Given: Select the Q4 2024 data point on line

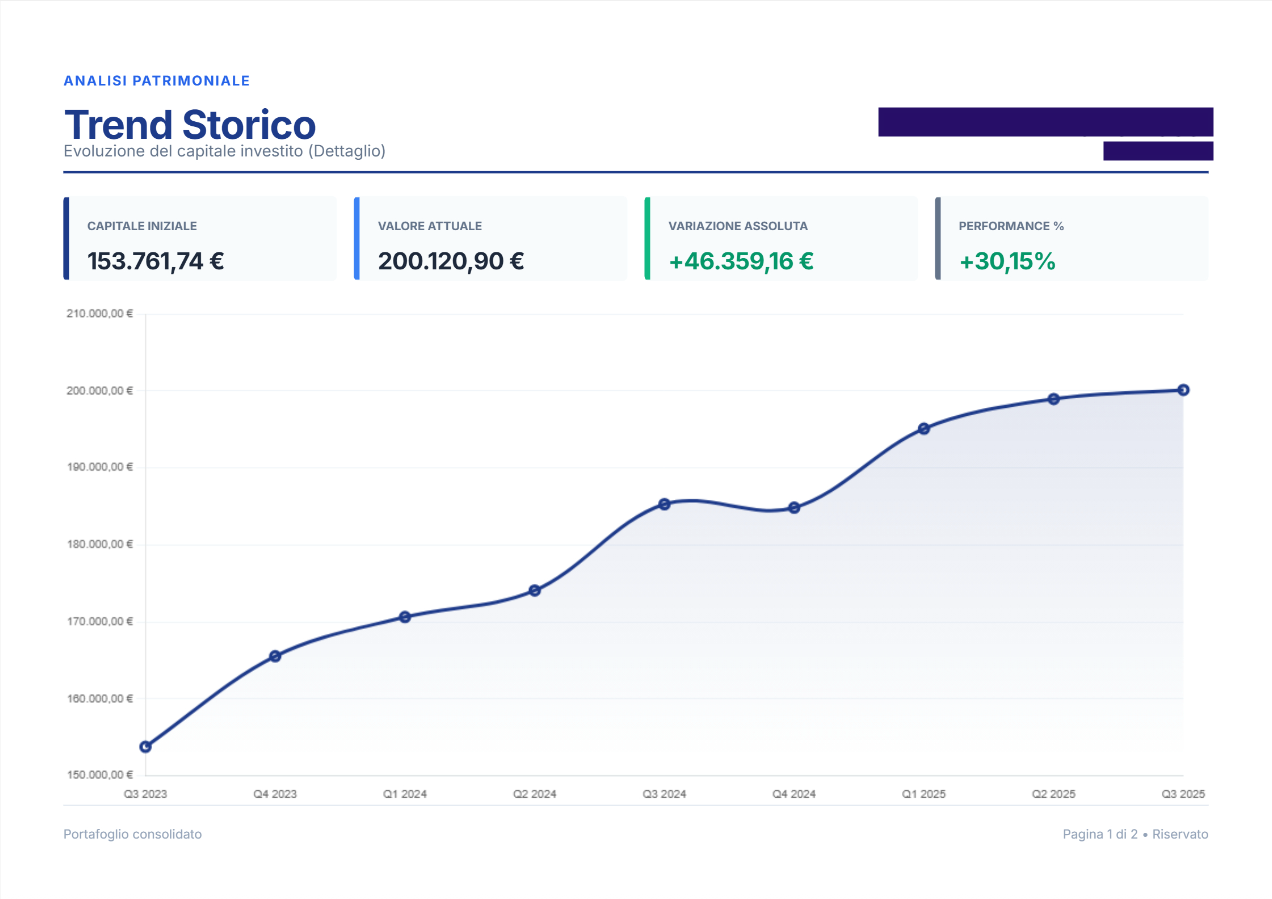Looking at the screenshot, I should (x=794, y=507).
